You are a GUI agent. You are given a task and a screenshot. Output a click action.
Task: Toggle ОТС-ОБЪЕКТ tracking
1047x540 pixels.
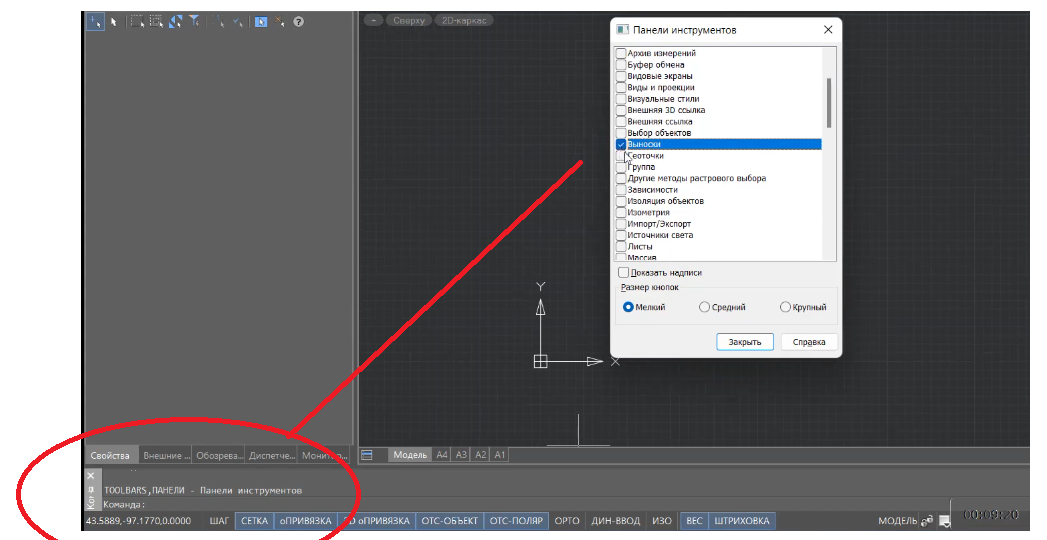click(450, 521)
